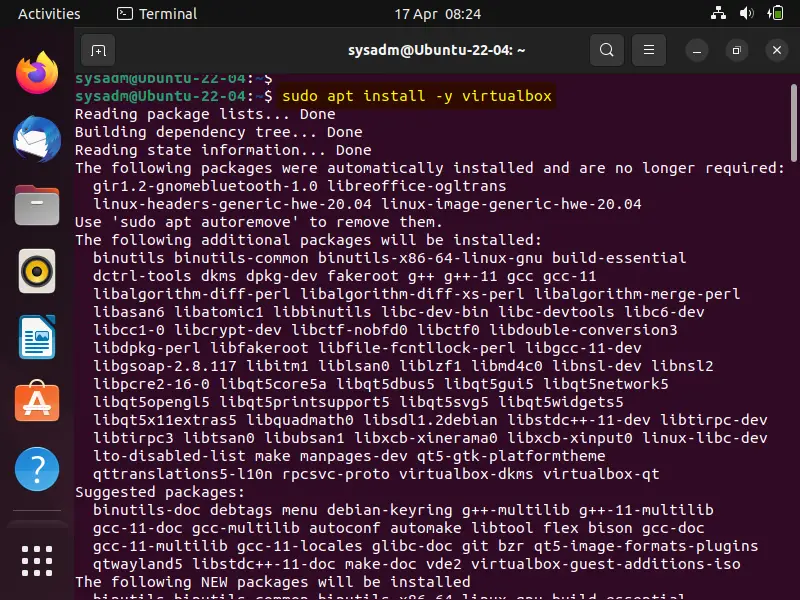Viewport: 800px width, 600px height.
Task: Click the volume speaker icon
Action: 746,13
